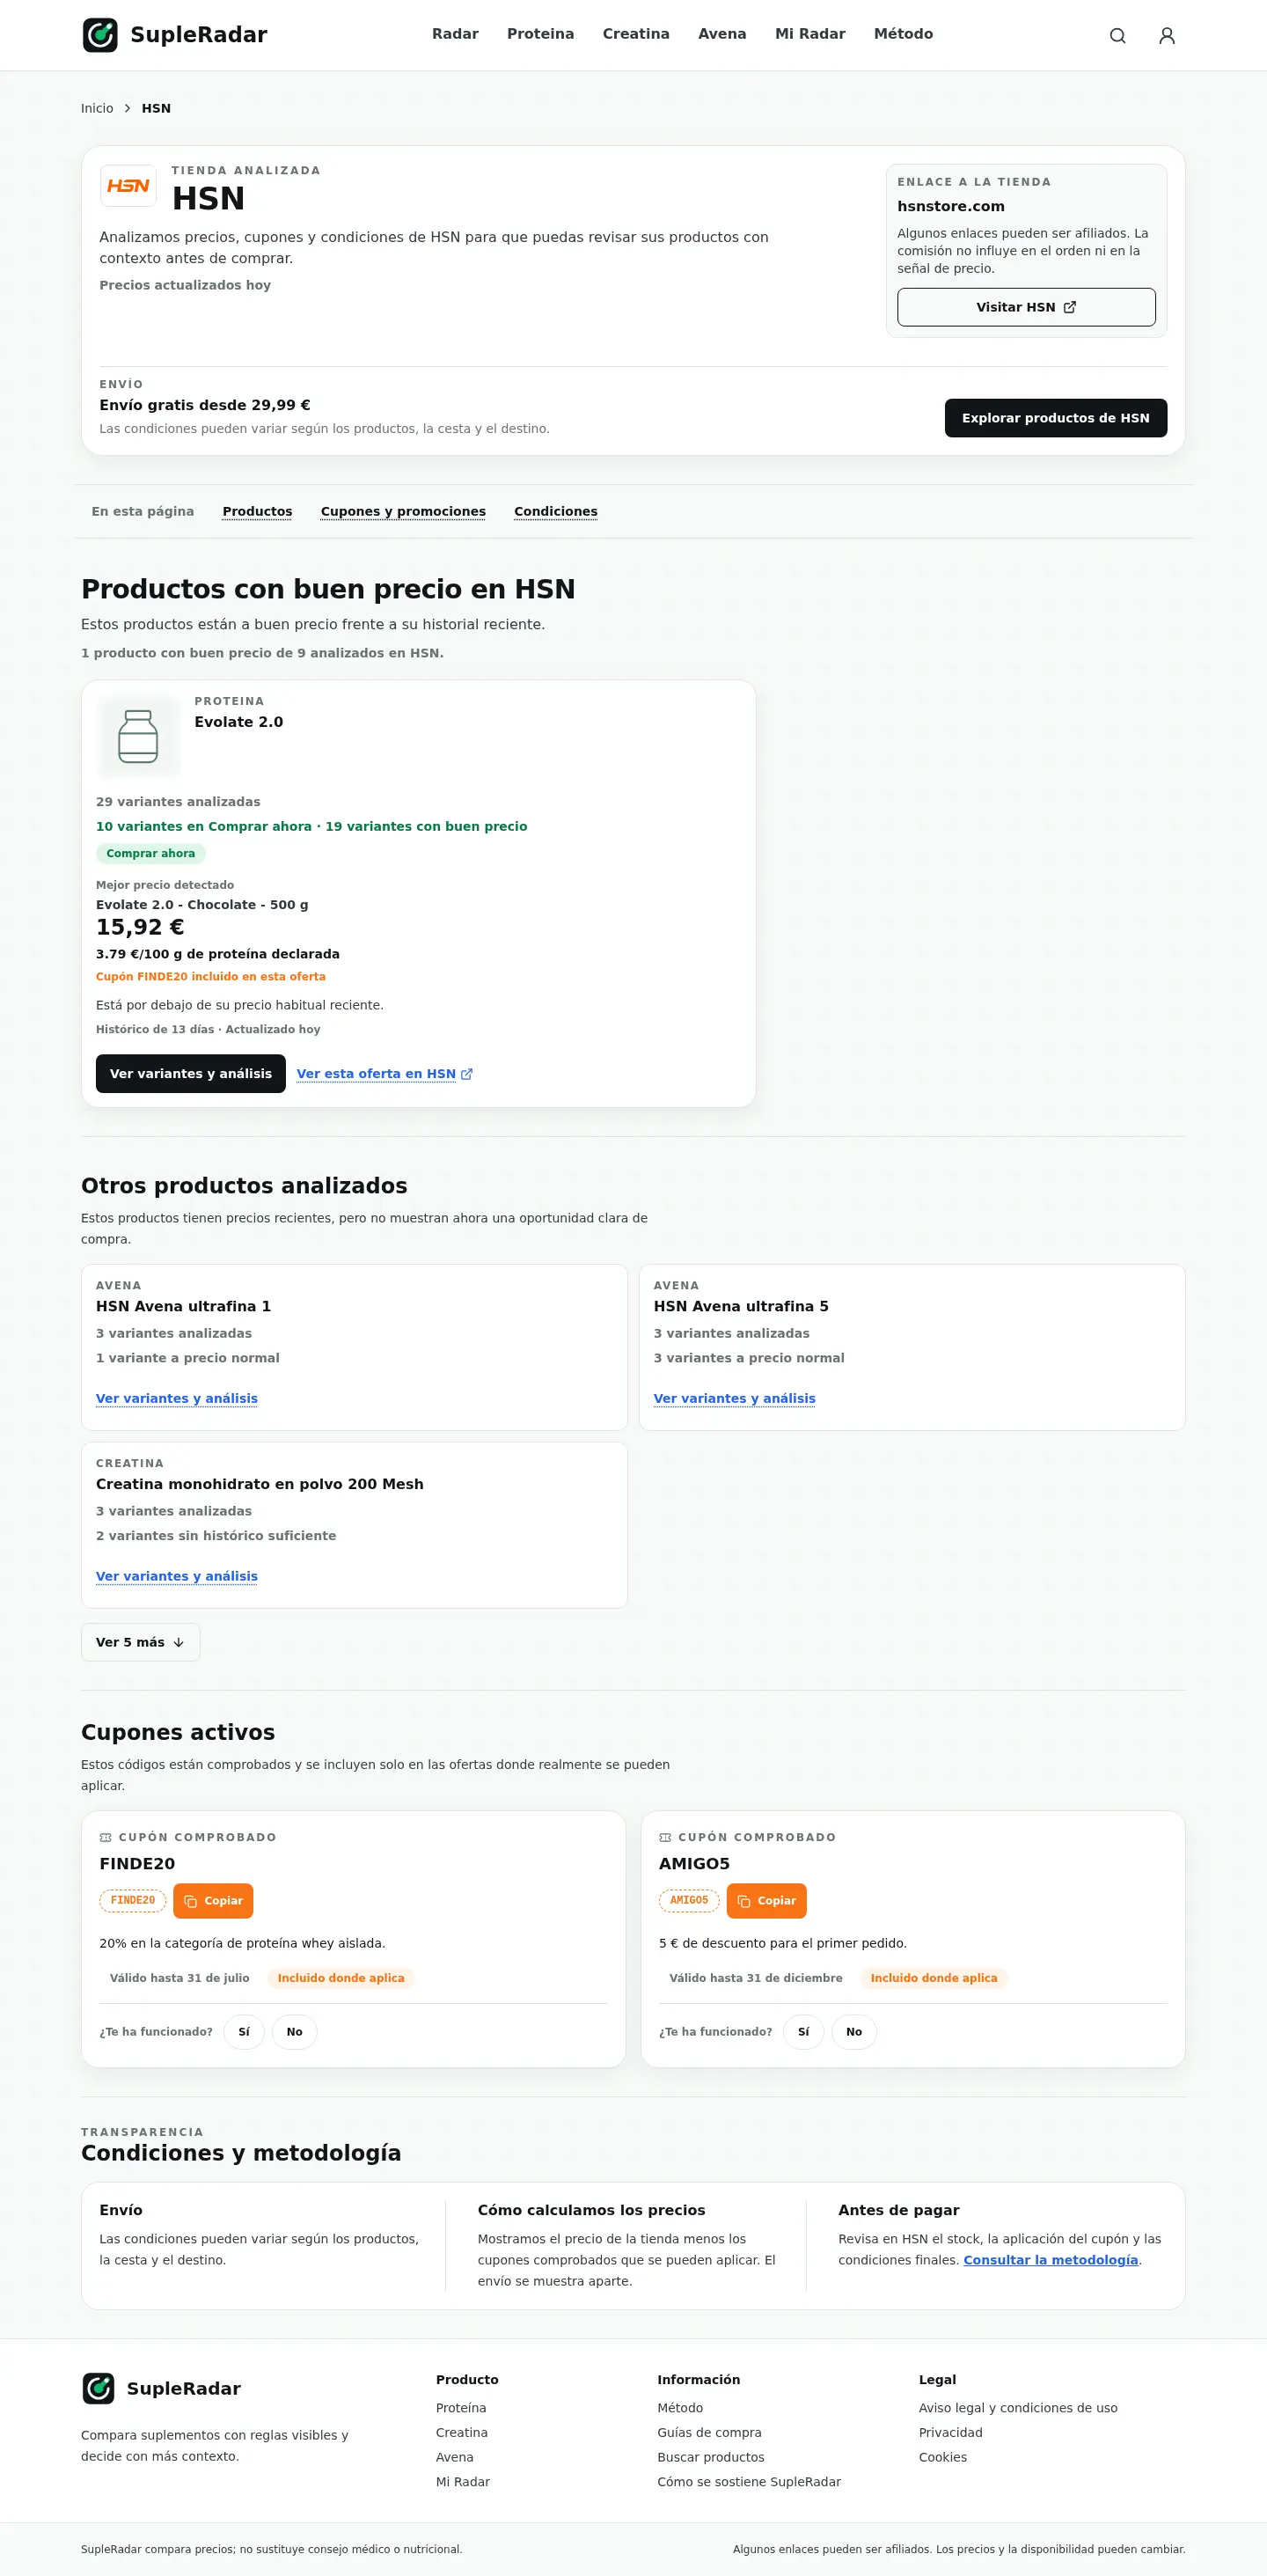Click Válido hasta 31 de julio label

(180, 1978)
